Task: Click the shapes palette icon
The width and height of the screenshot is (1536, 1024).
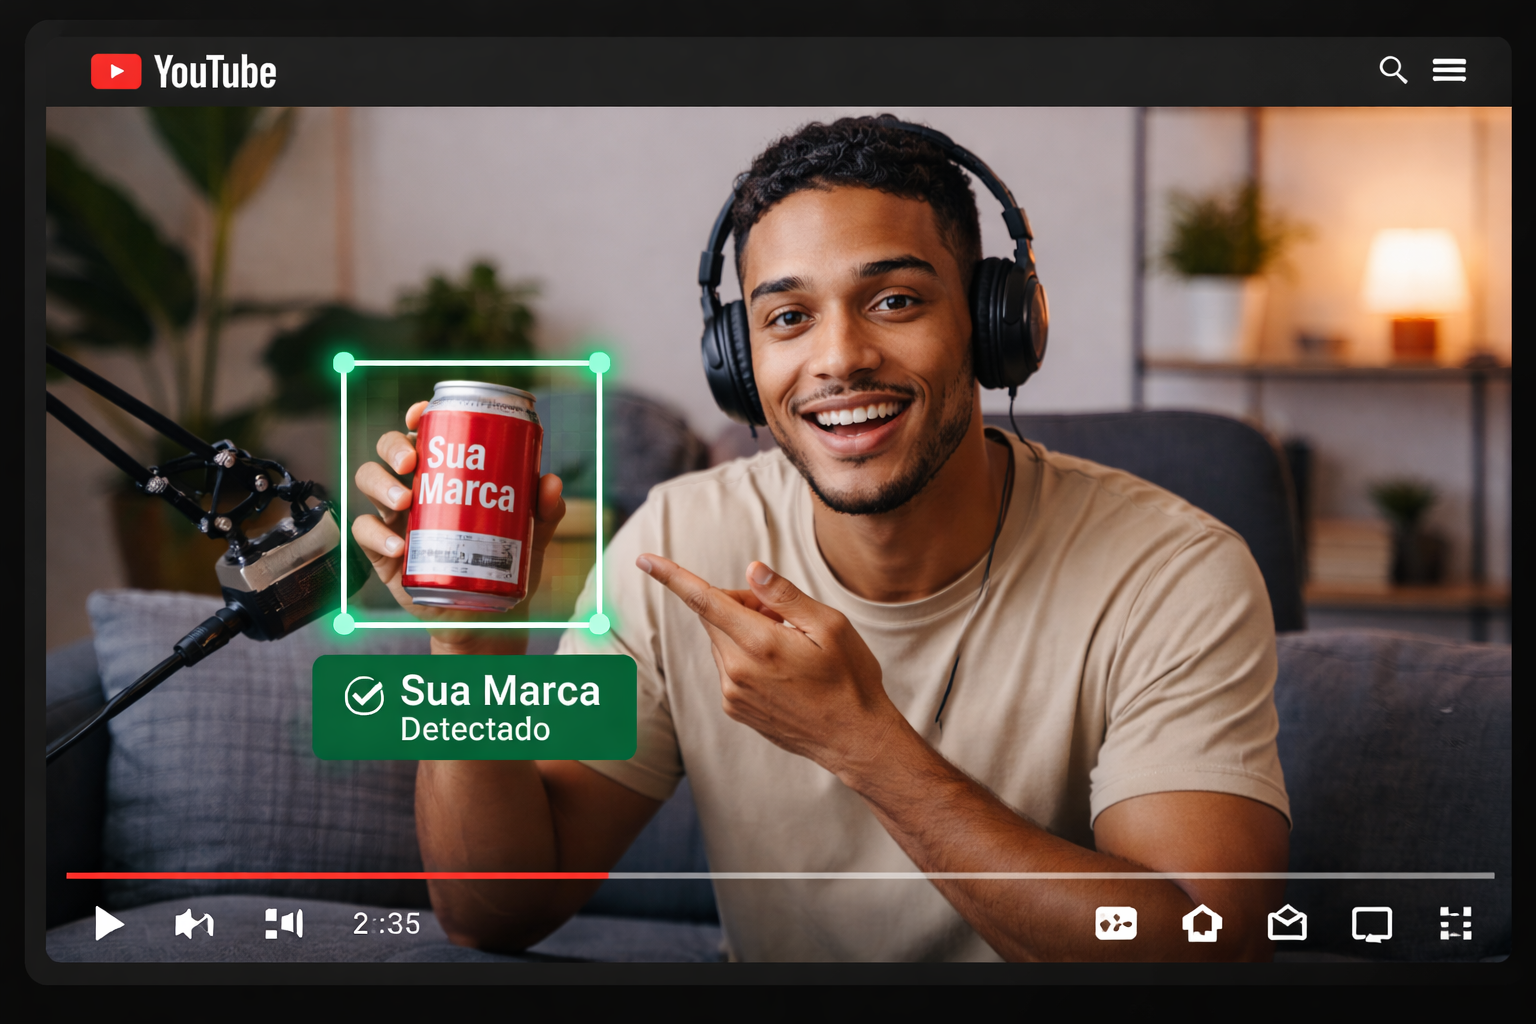Action: click(x=1117, y=924)
